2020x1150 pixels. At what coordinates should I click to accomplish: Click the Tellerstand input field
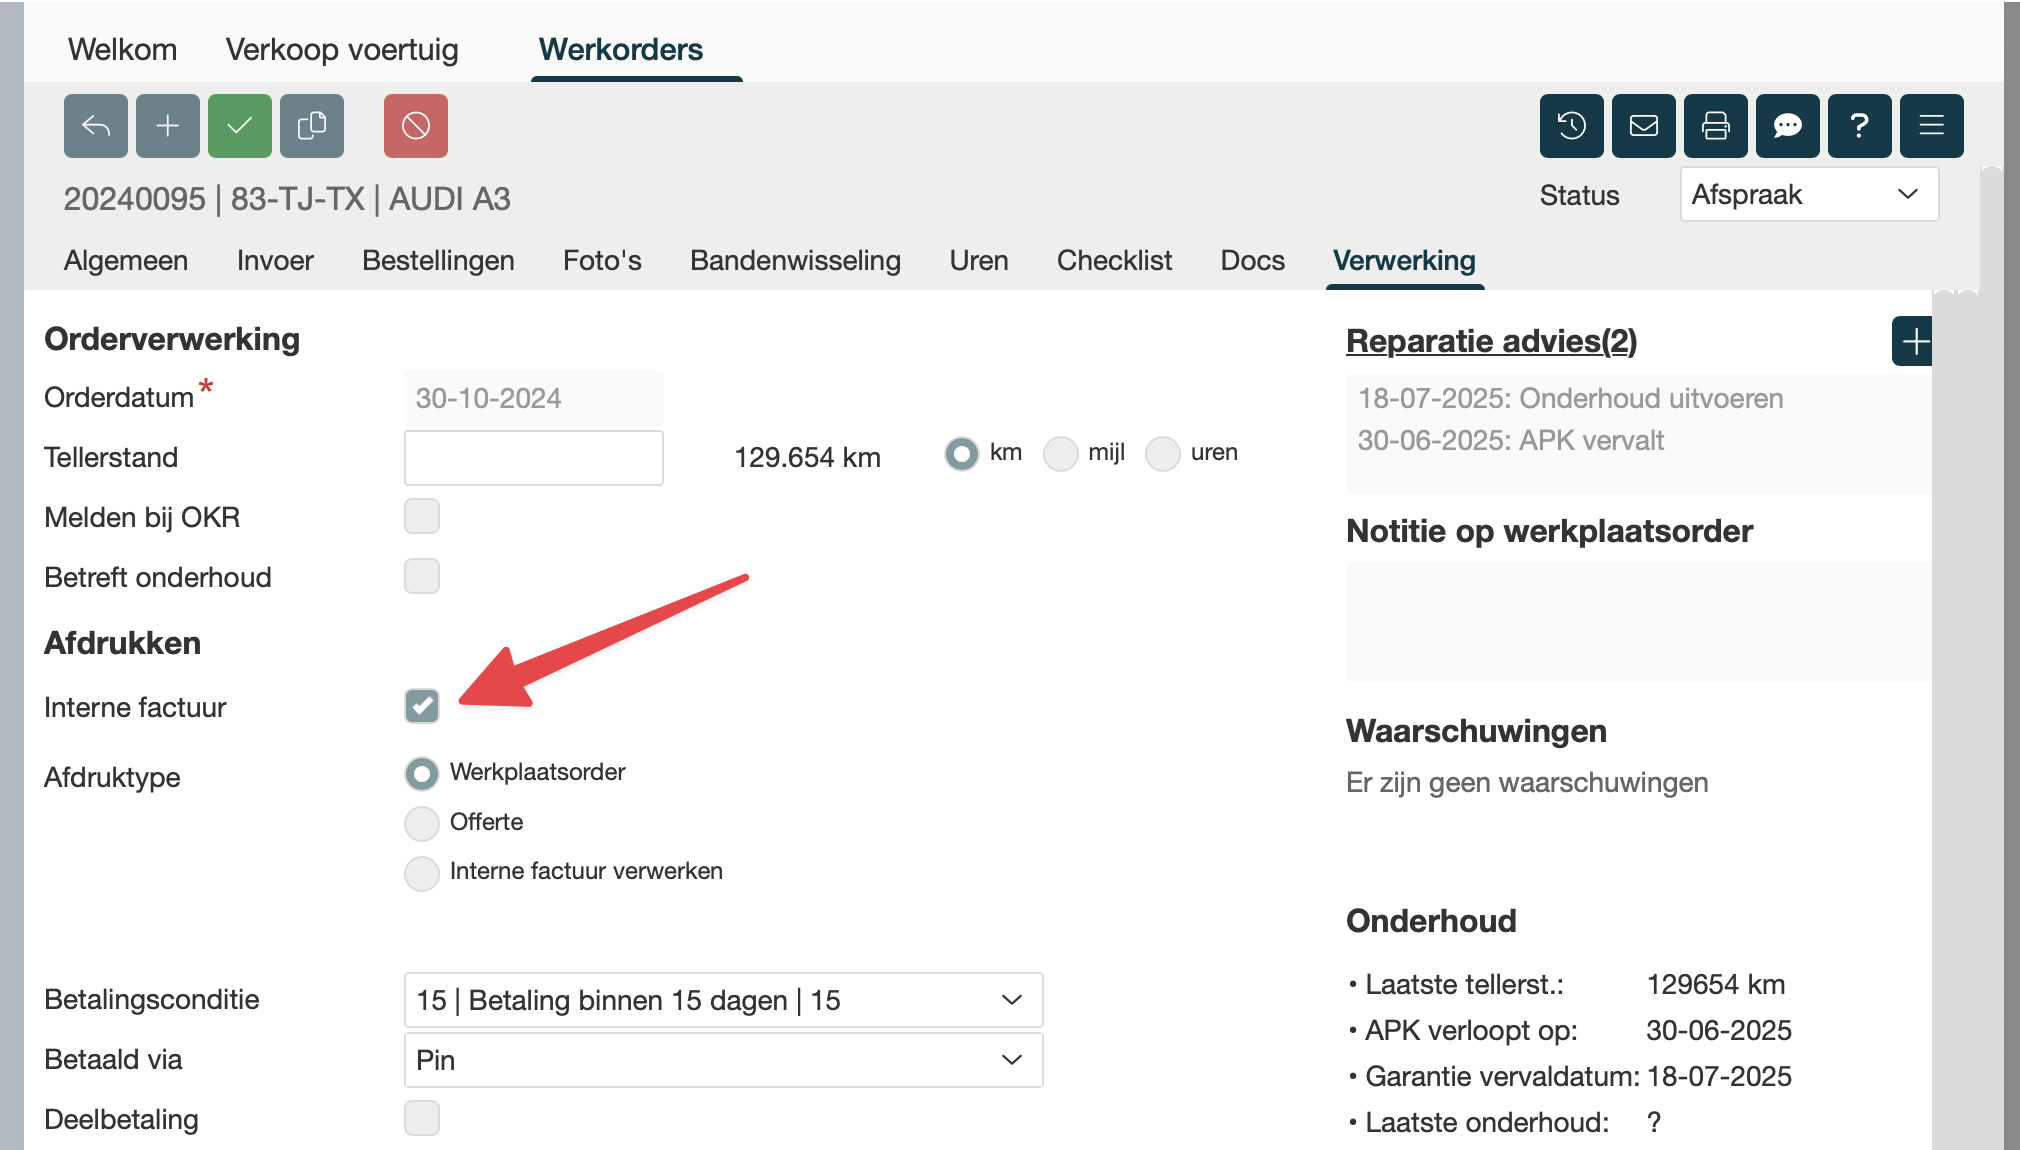click(534, 458)
